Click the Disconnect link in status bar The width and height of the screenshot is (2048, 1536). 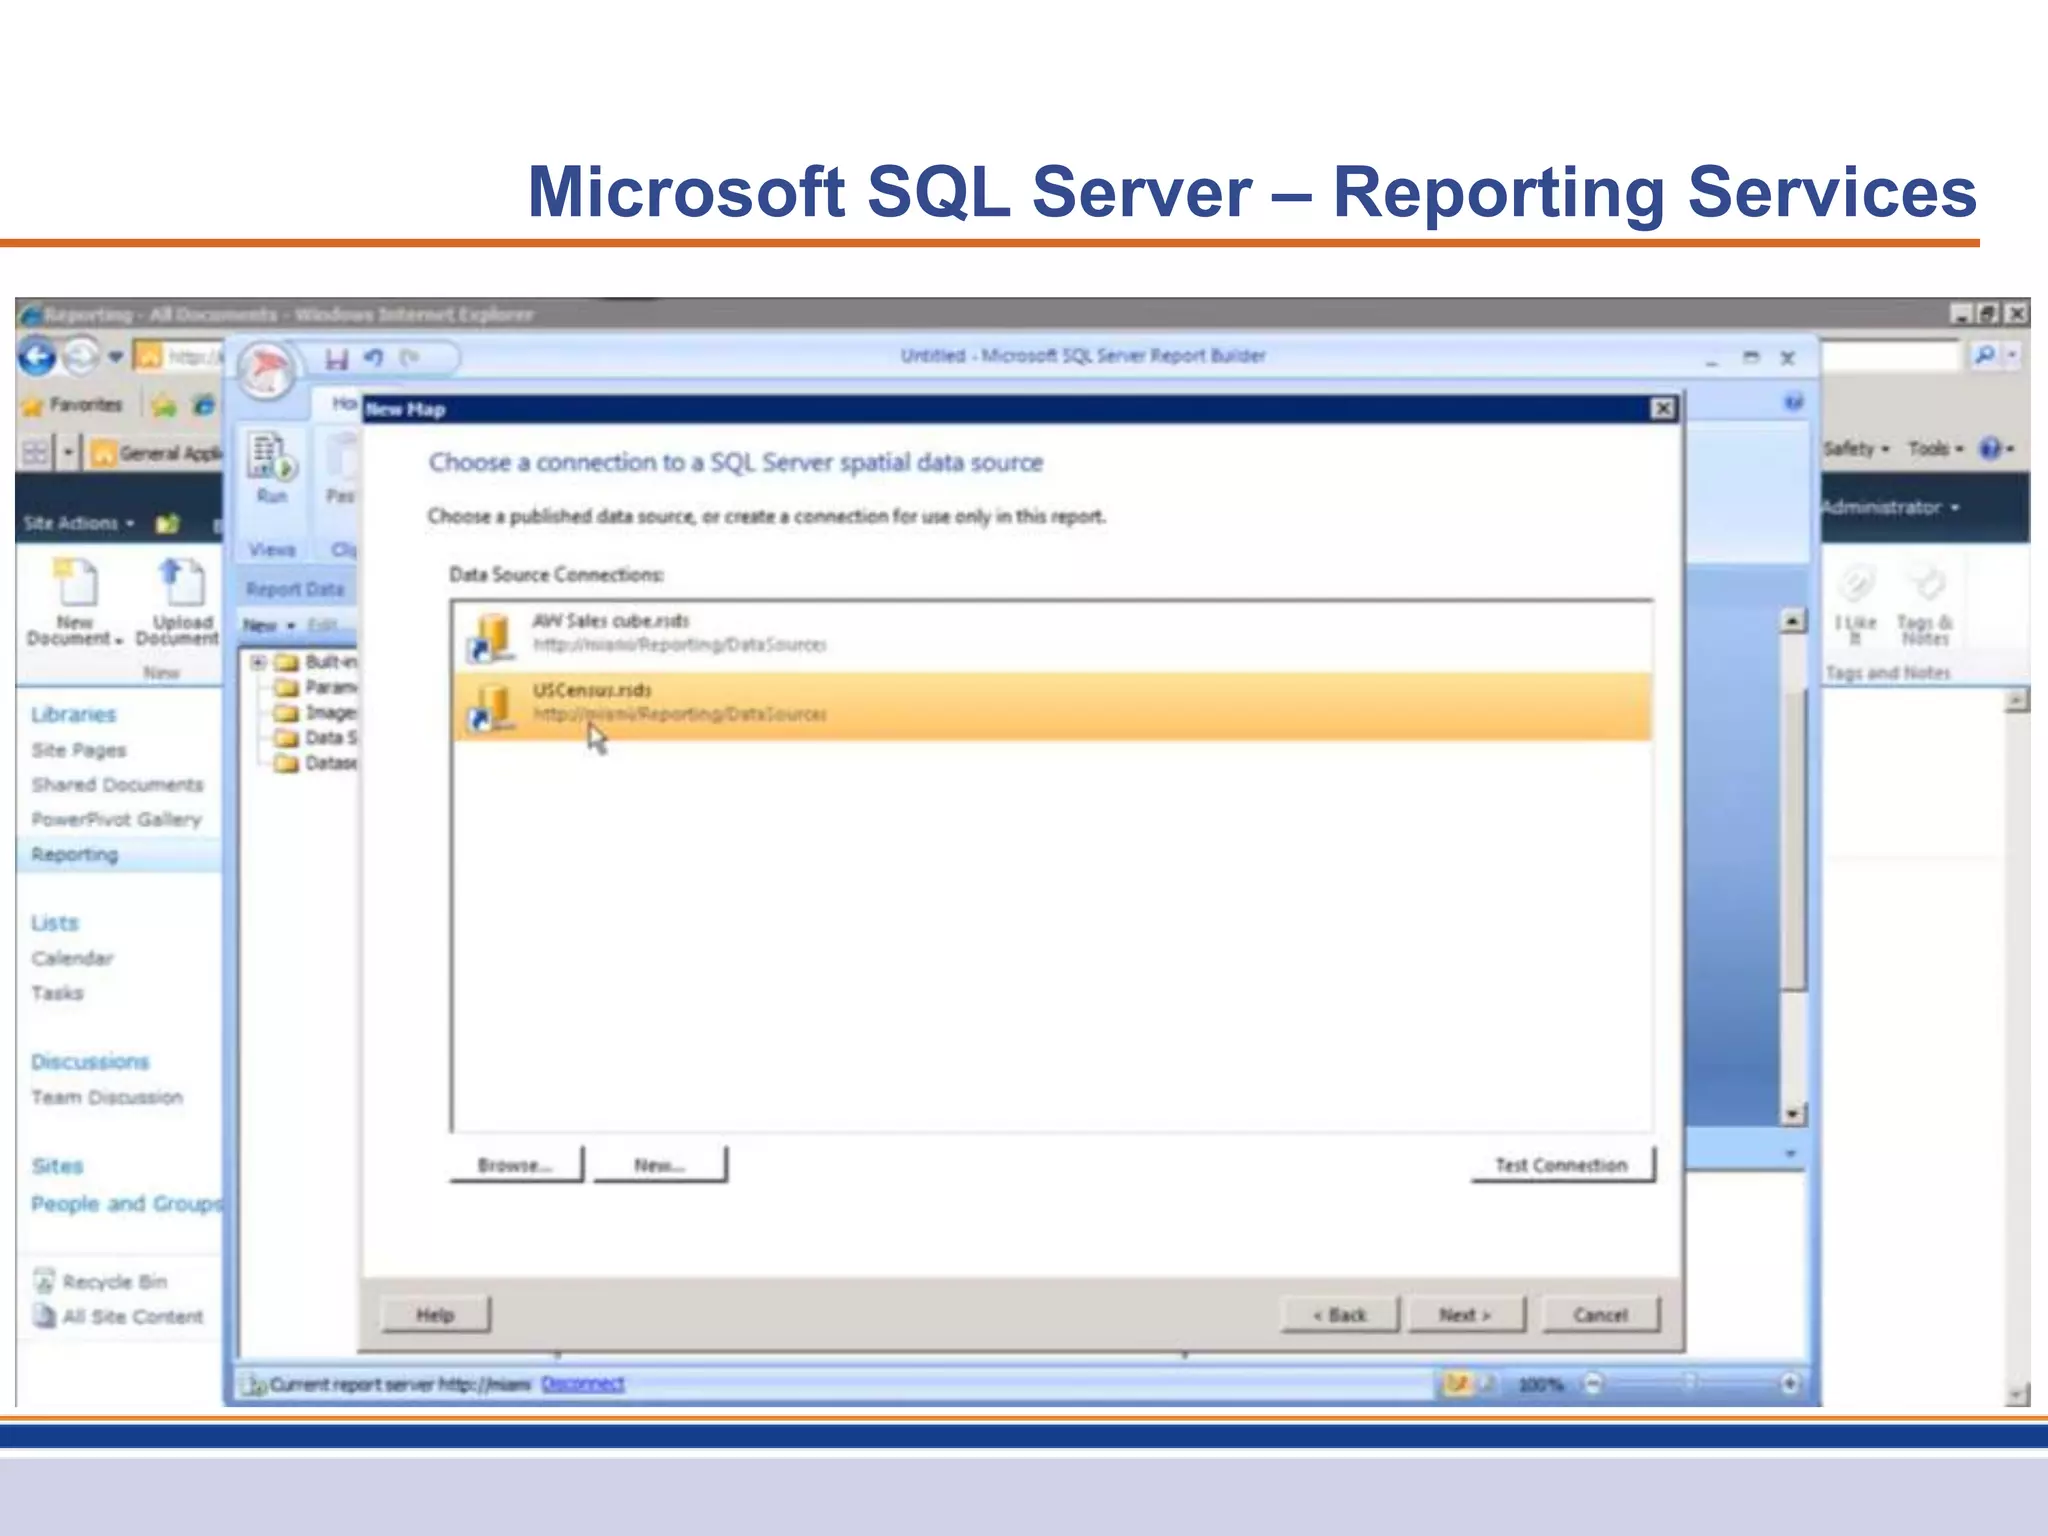pos(583,1384)
